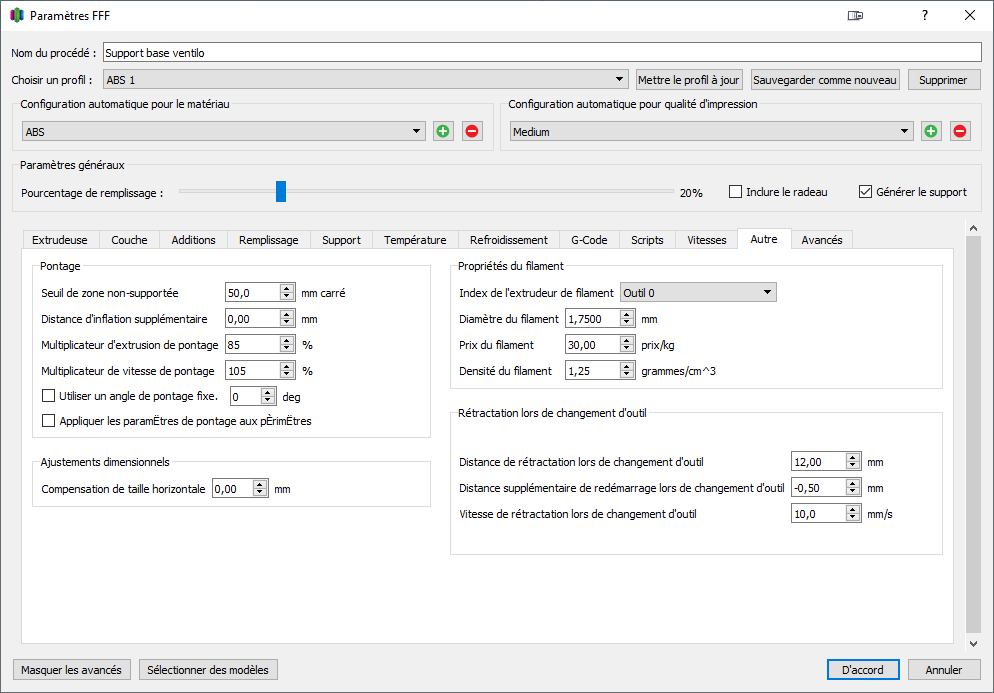Viewport: 994px width, 693px height.
Task: Click the Vitesse de rétractation changement d'outil field
Action: 819,514
